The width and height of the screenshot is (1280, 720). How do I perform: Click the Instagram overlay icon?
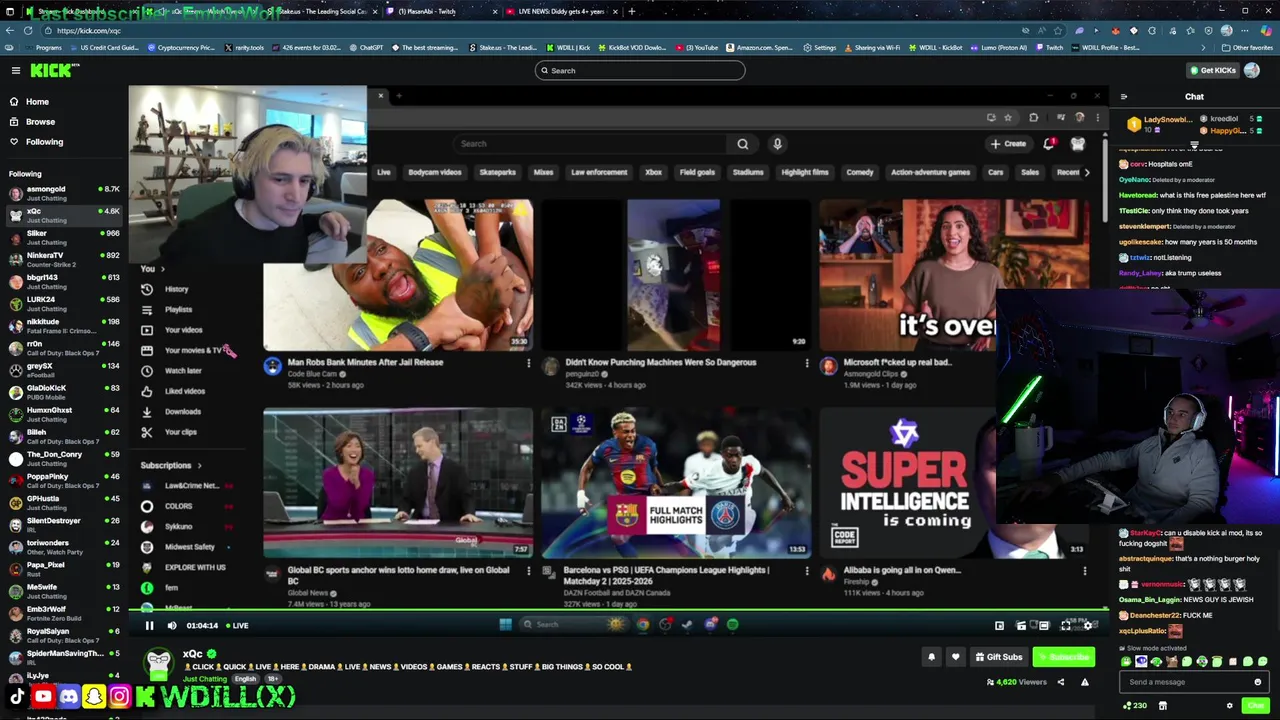click(x=119, y=697)
